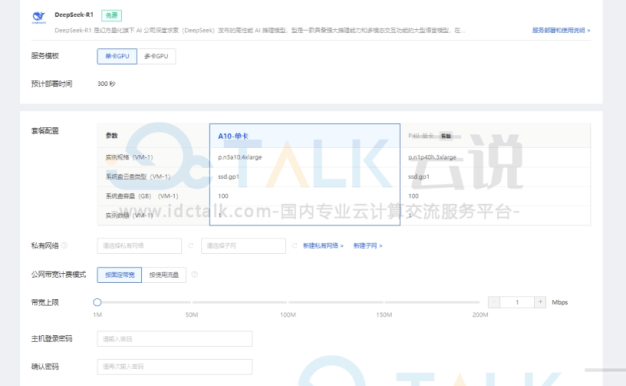Click the DeepSeek whale logo icon

tap(39, 17)
